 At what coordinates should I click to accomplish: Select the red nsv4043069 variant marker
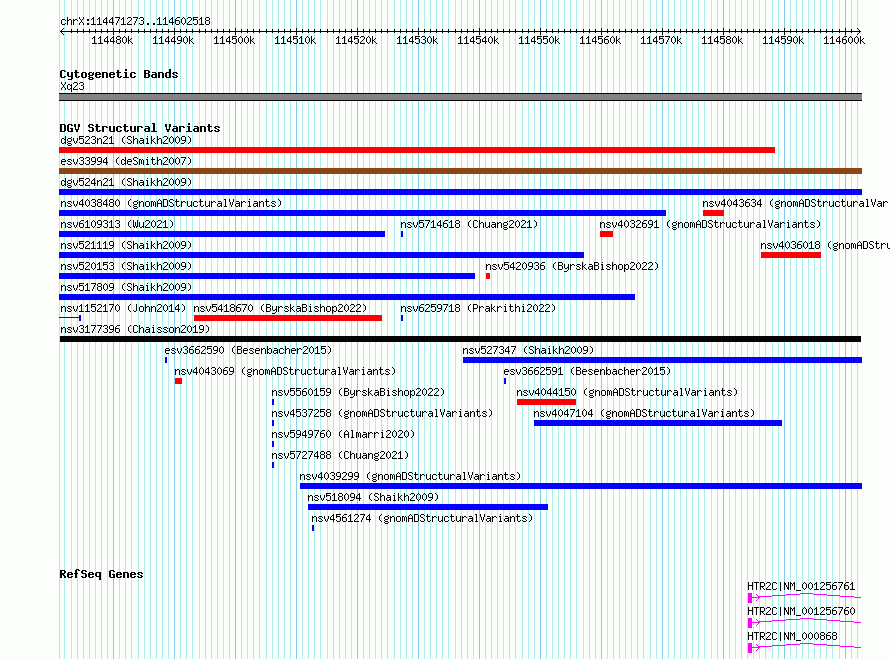coord(178,381)
